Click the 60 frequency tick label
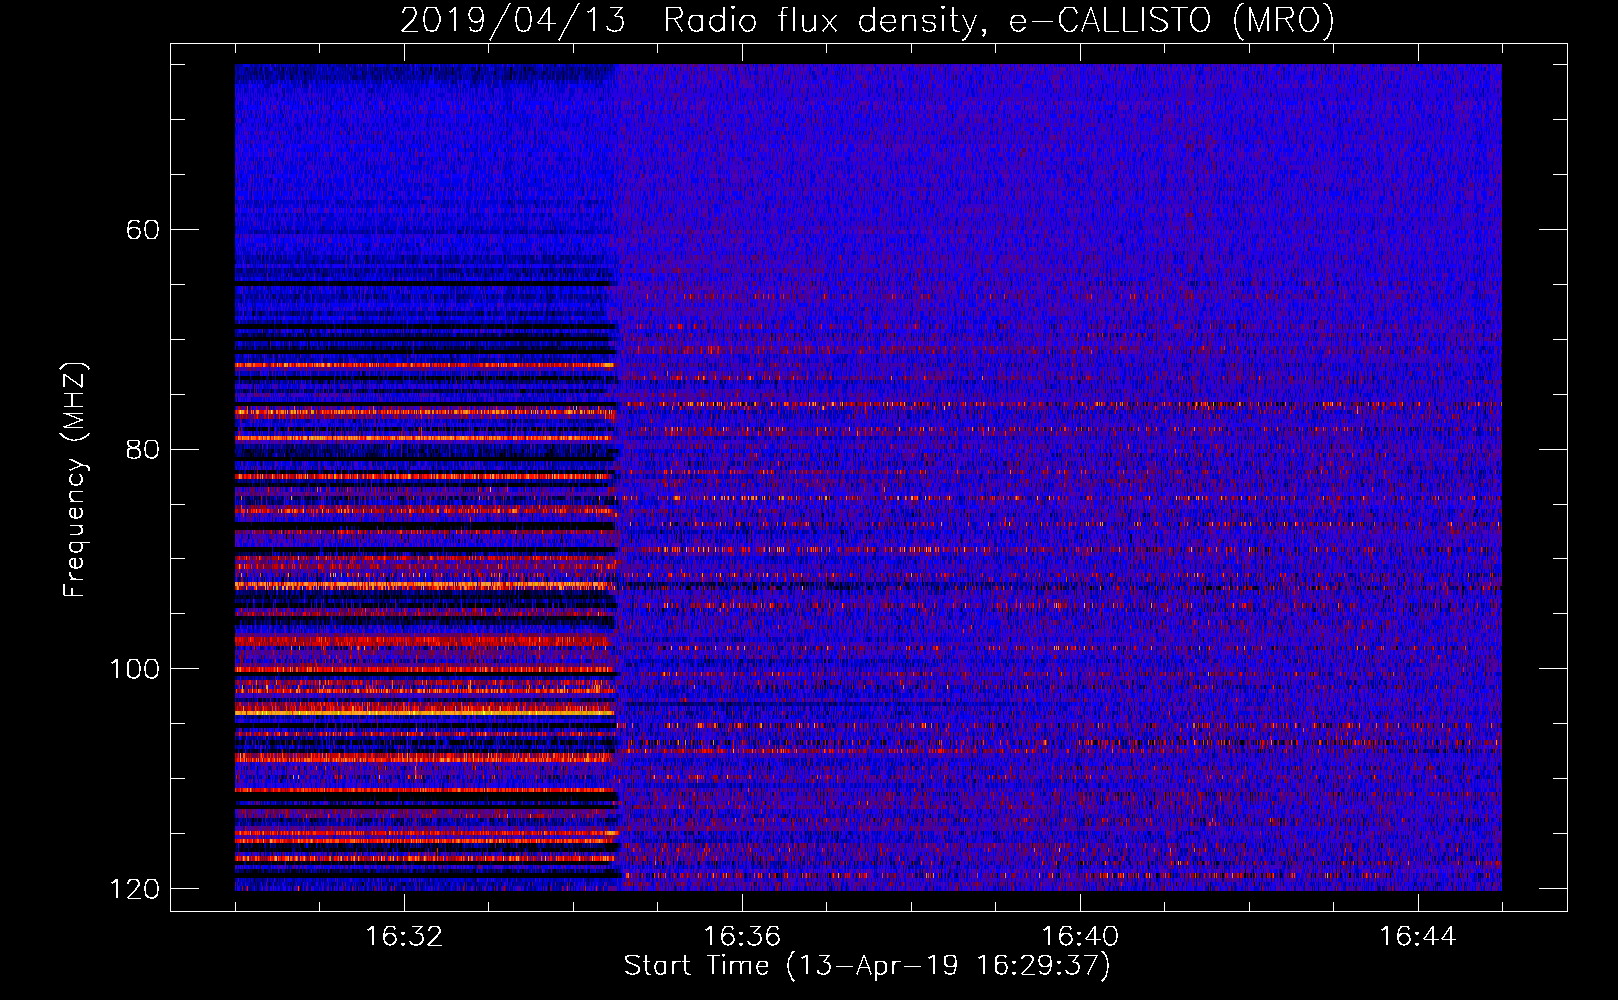This screenshot has height=1000, width=1618. [x=143, y=230]
